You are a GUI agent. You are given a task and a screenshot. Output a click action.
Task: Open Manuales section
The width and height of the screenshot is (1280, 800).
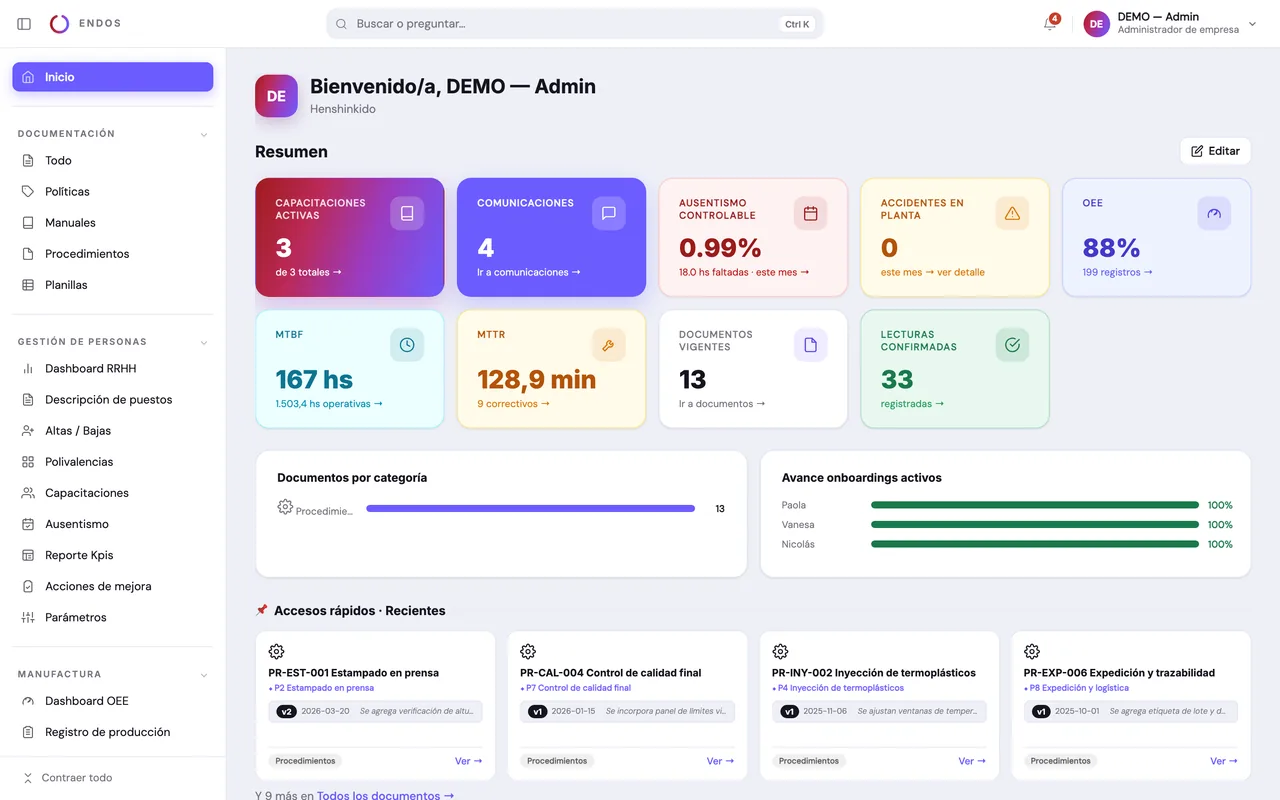tap(113, 222)
